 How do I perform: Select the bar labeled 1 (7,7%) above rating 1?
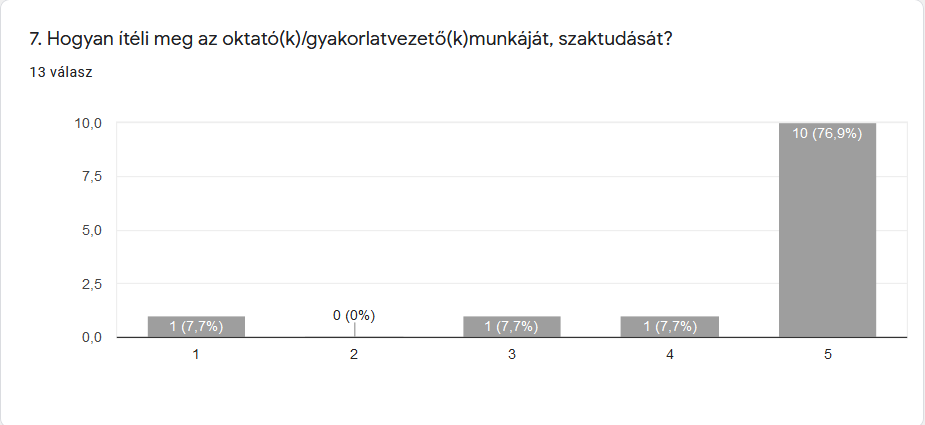196,326
